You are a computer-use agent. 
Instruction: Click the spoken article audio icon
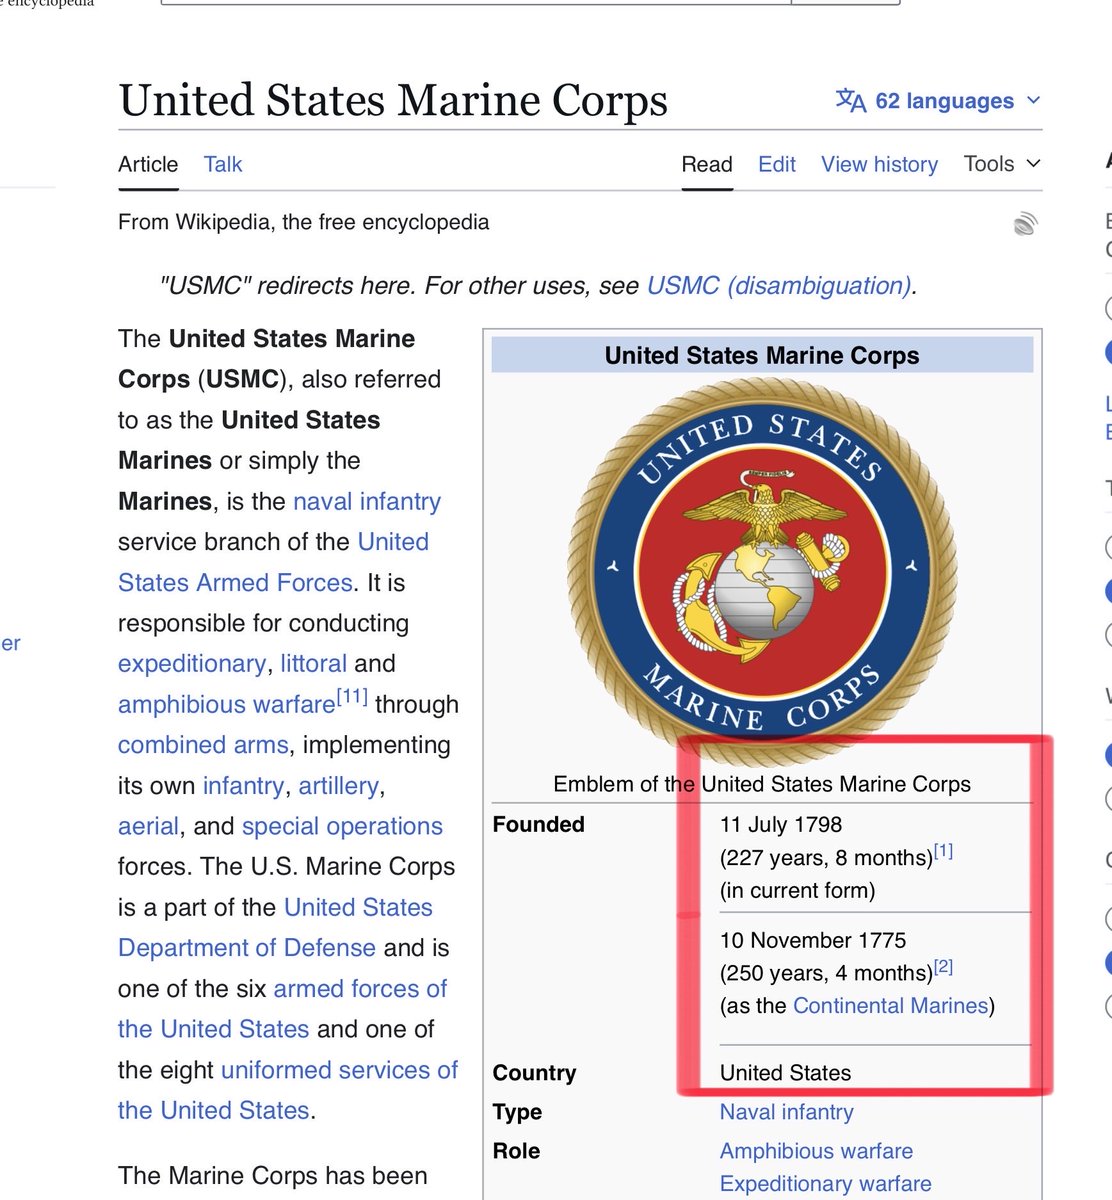click(x=1025, y=223)
